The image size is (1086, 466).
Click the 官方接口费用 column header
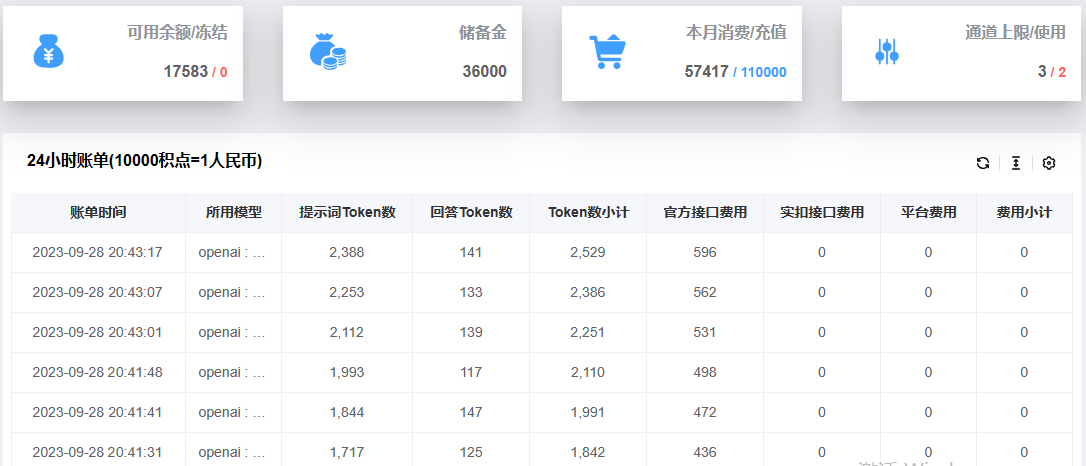click(x=705, y=213)
